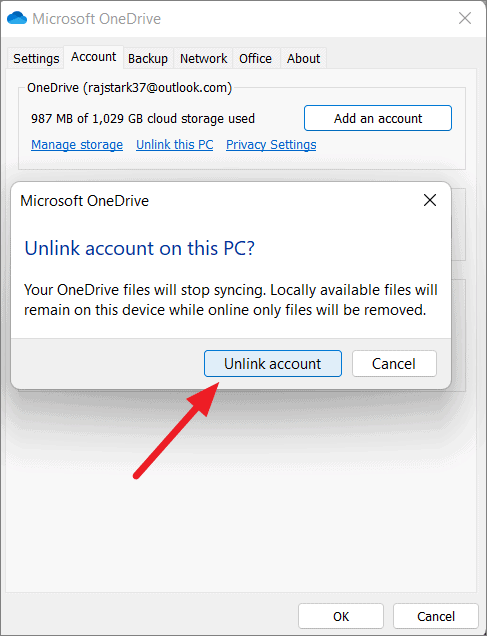This screenshot has height=636, width=487.
Task: Click OK at the bottom of settings window
Action: coord(341,616)
